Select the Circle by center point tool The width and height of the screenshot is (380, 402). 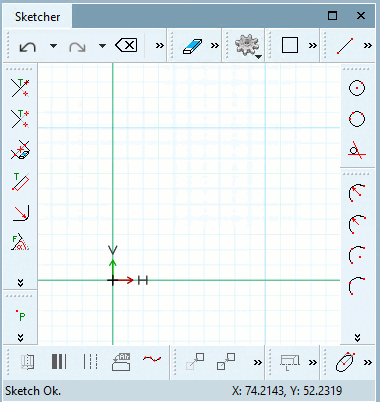(357, 88)
